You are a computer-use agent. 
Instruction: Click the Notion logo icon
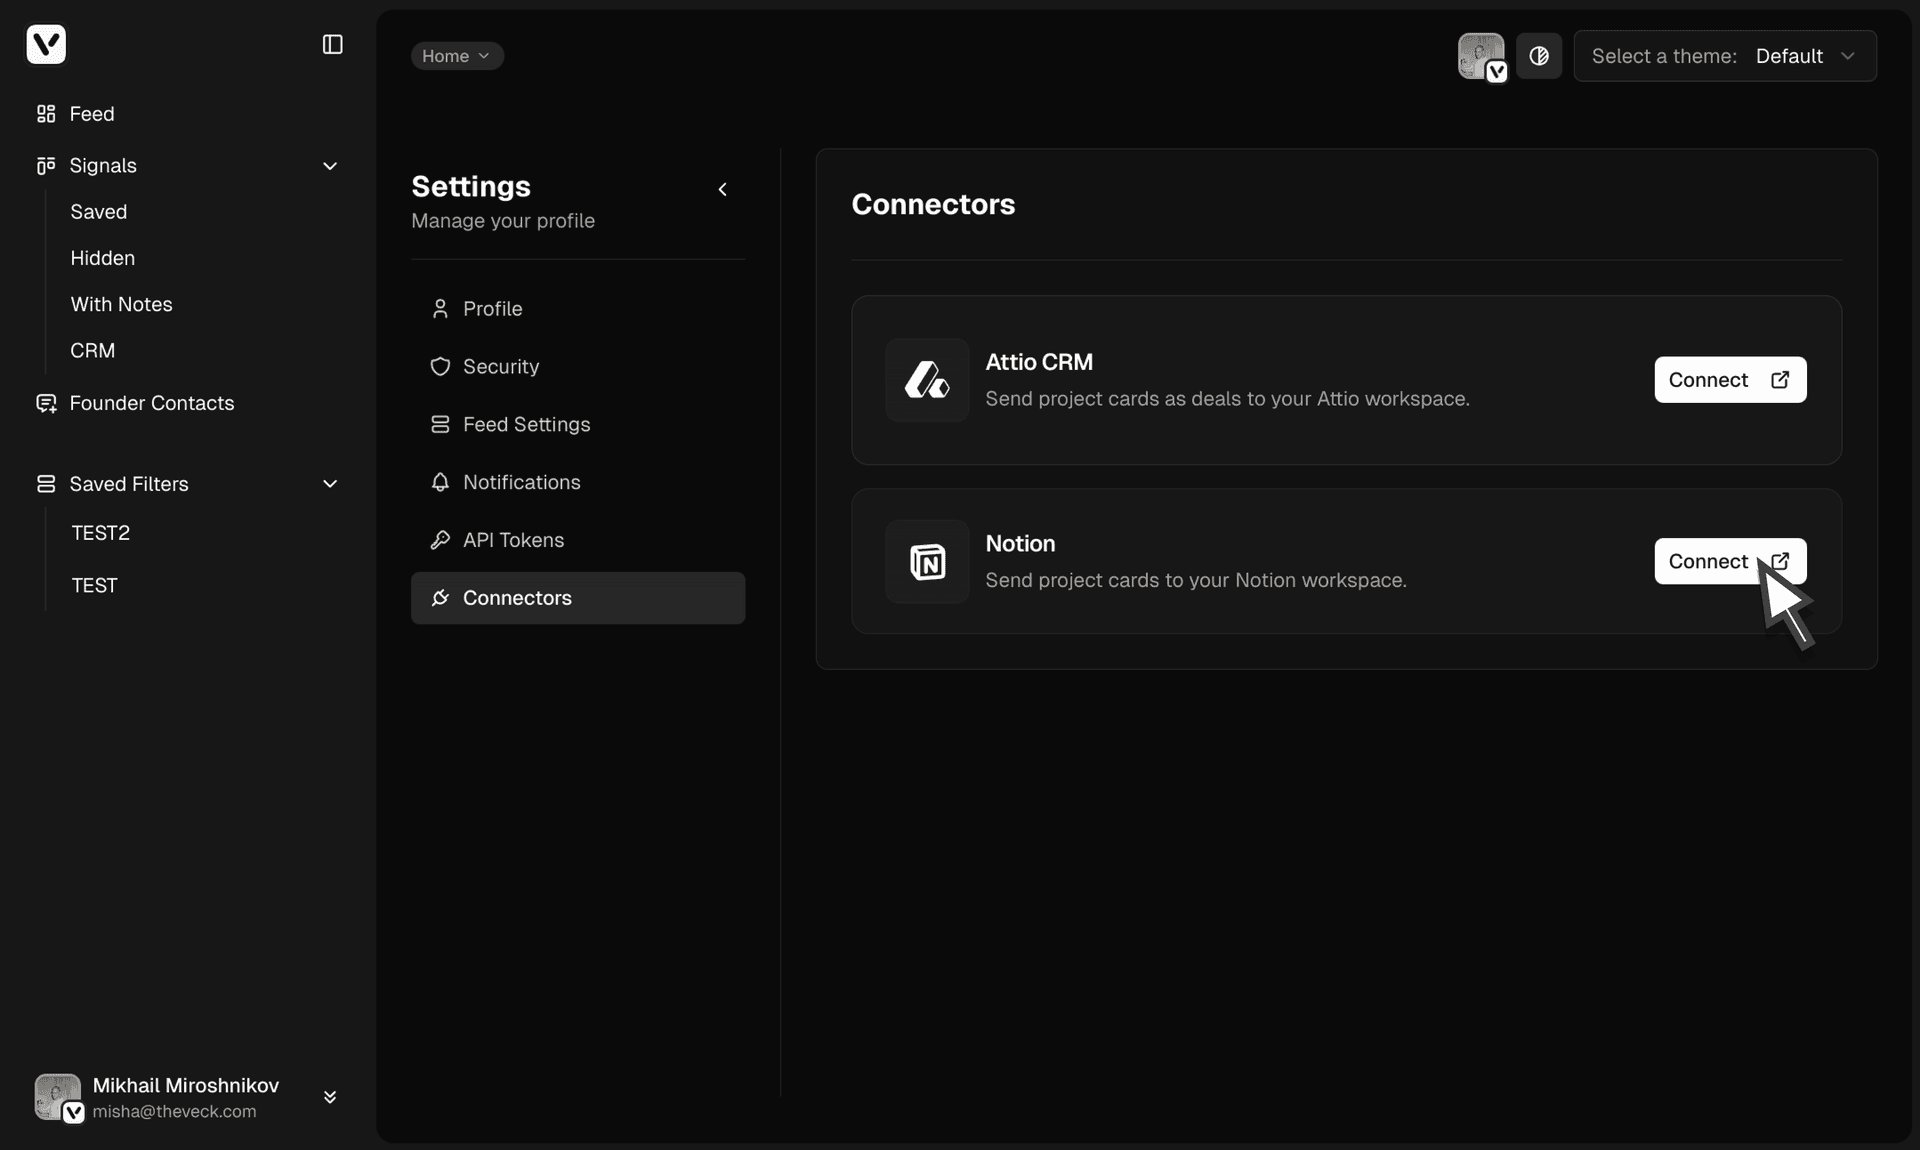tap(926, 562)
